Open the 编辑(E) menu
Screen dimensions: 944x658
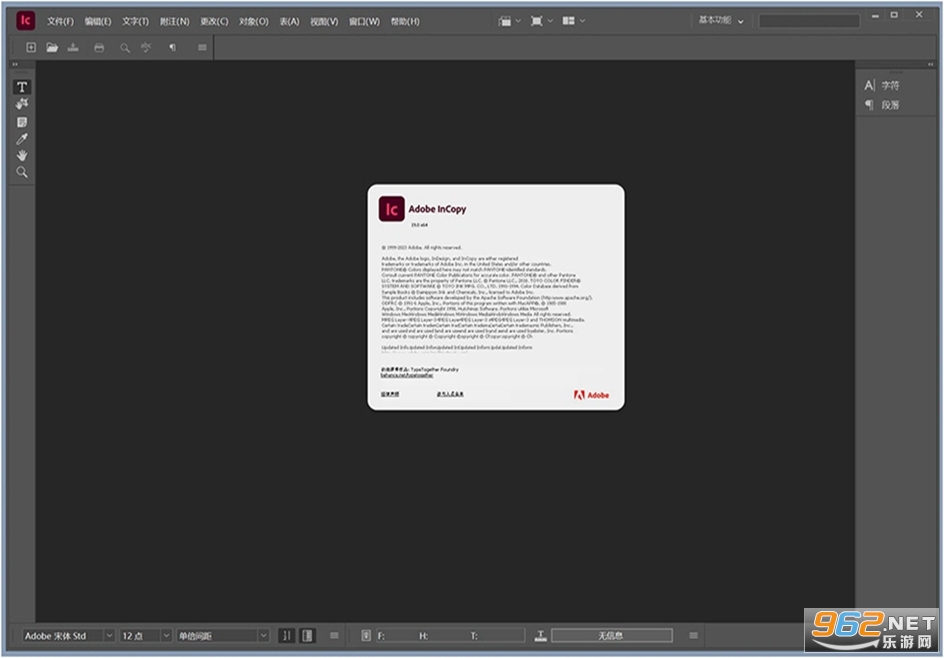tap(98, 21)
